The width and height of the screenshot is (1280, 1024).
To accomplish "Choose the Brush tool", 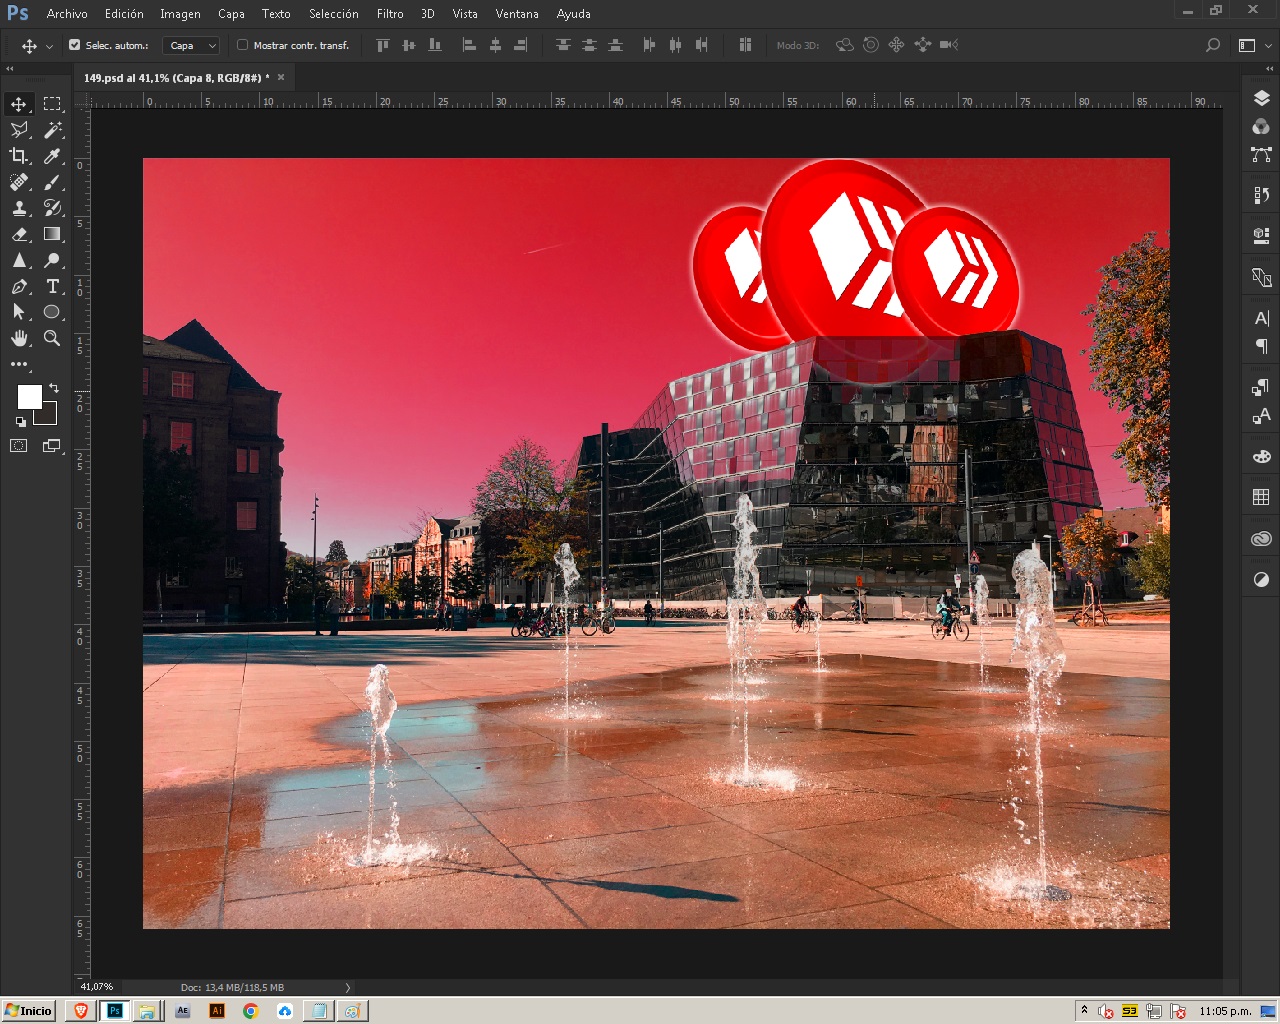I will (52, 182).
